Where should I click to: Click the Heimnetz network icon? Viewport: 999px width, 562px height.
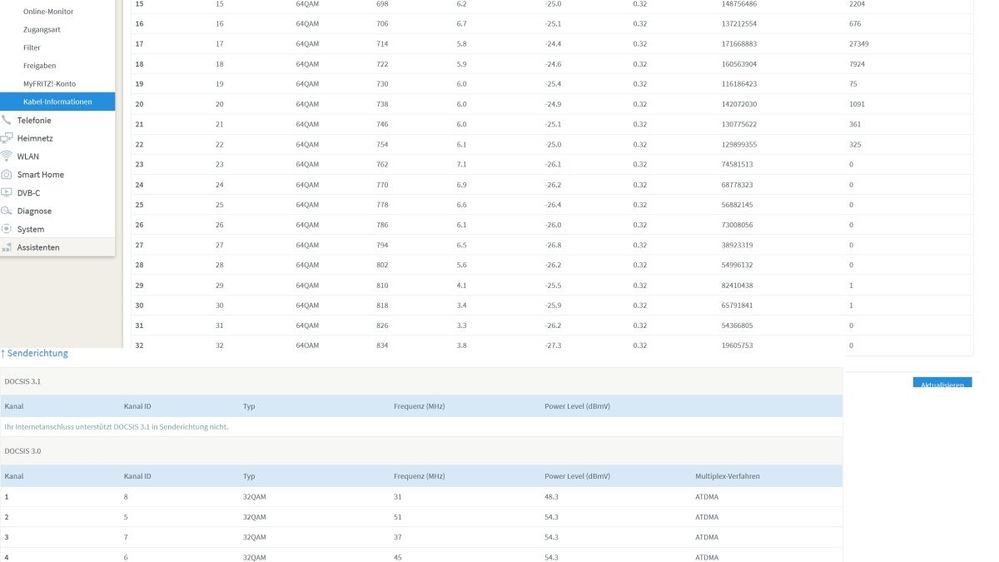coord(6,138)
